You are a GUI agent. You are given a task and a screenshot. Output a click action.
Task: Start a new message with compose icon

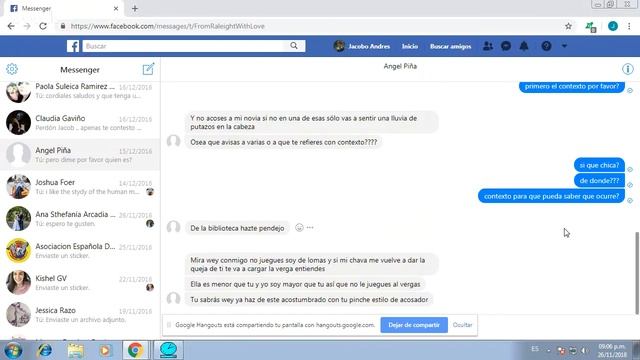(x=148, y=69)
